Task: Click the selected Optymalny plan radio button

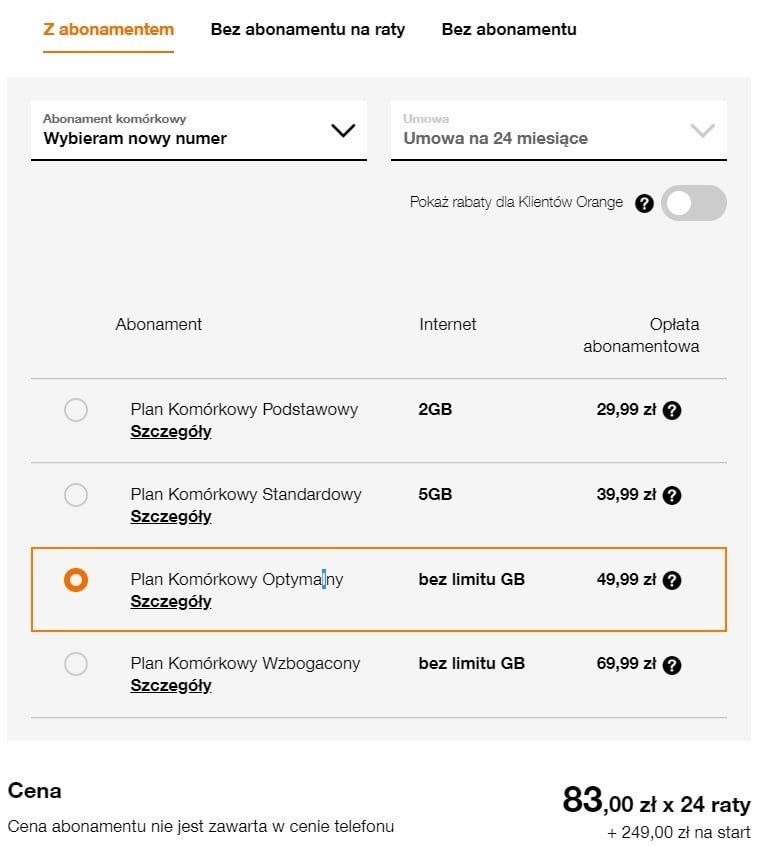Action: click(76, 580)
